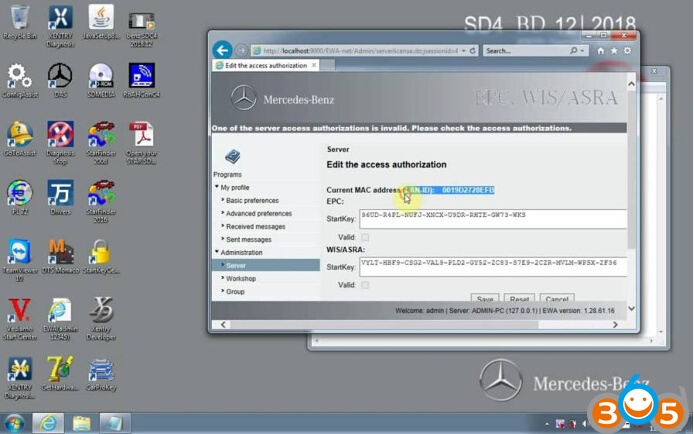Click into the WIS/ASRA StartKey field
The image size is (694, 434).
pos(493,267)
